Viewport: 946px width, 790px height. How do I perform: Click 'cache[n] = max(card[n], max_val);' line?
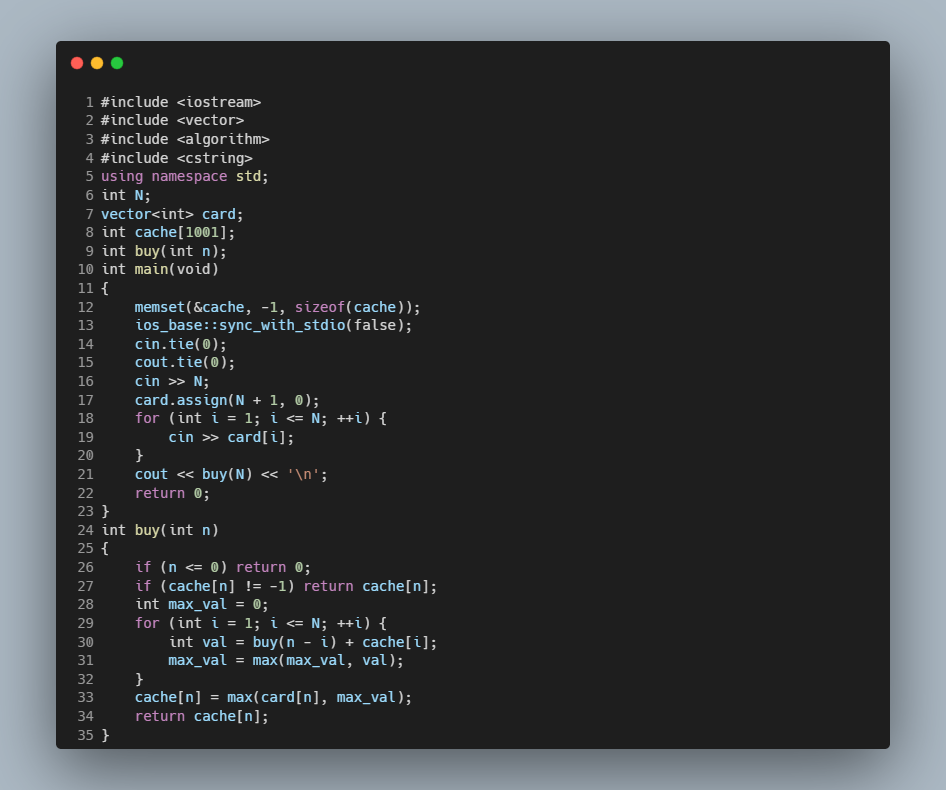273,697
